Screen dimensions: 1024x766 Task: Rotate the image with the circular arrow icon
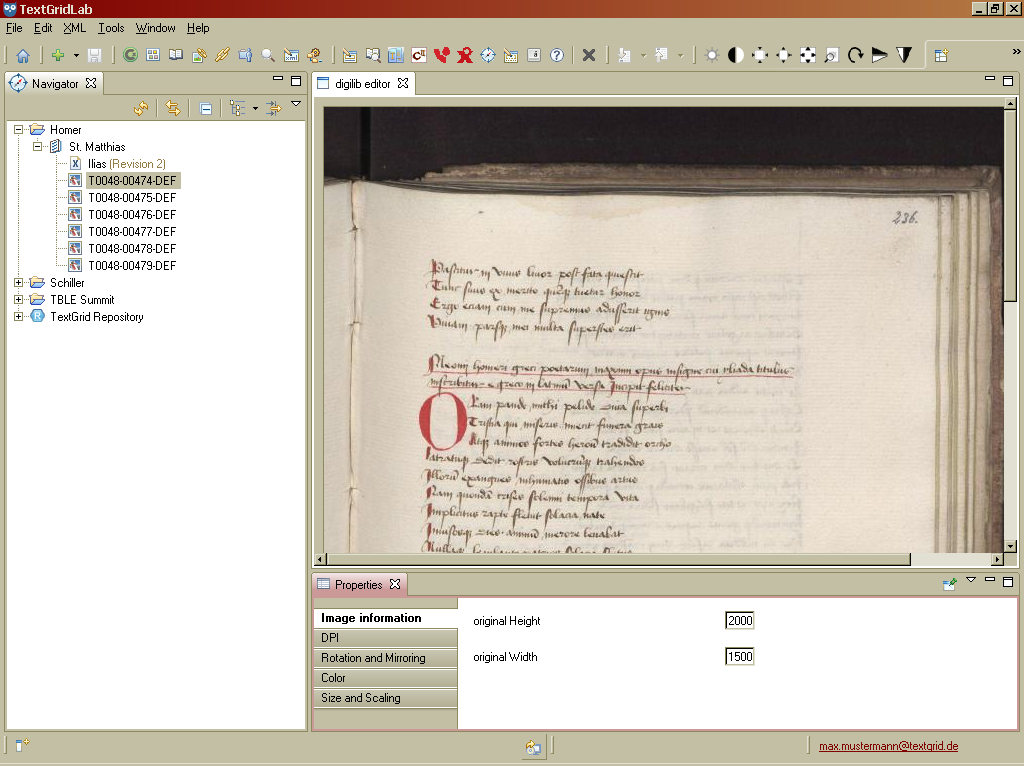click(x=856, y=56)
